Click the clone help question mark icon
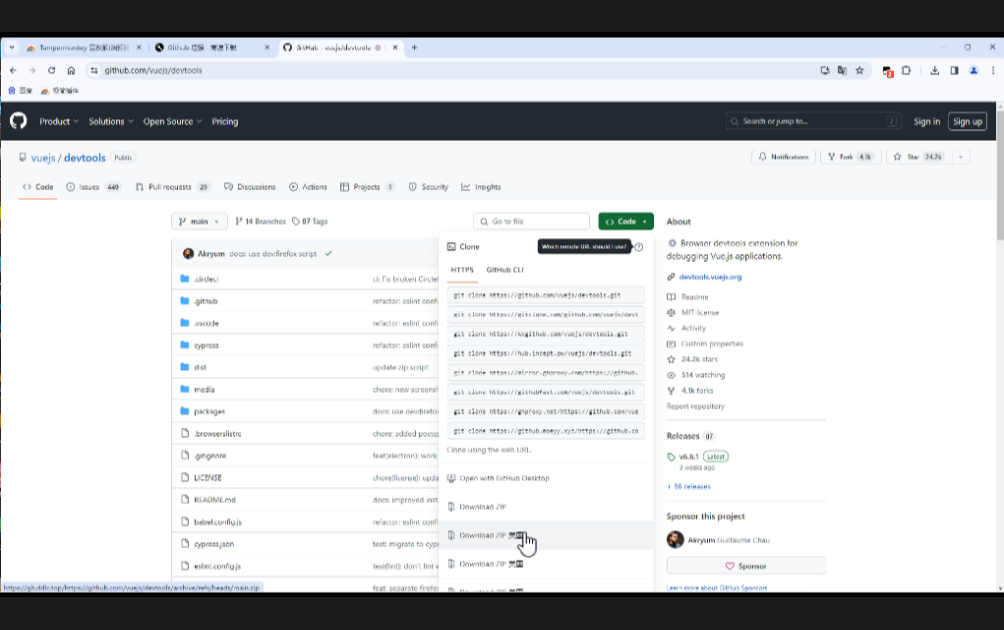Screen dimensions: 1004x630 638,246
